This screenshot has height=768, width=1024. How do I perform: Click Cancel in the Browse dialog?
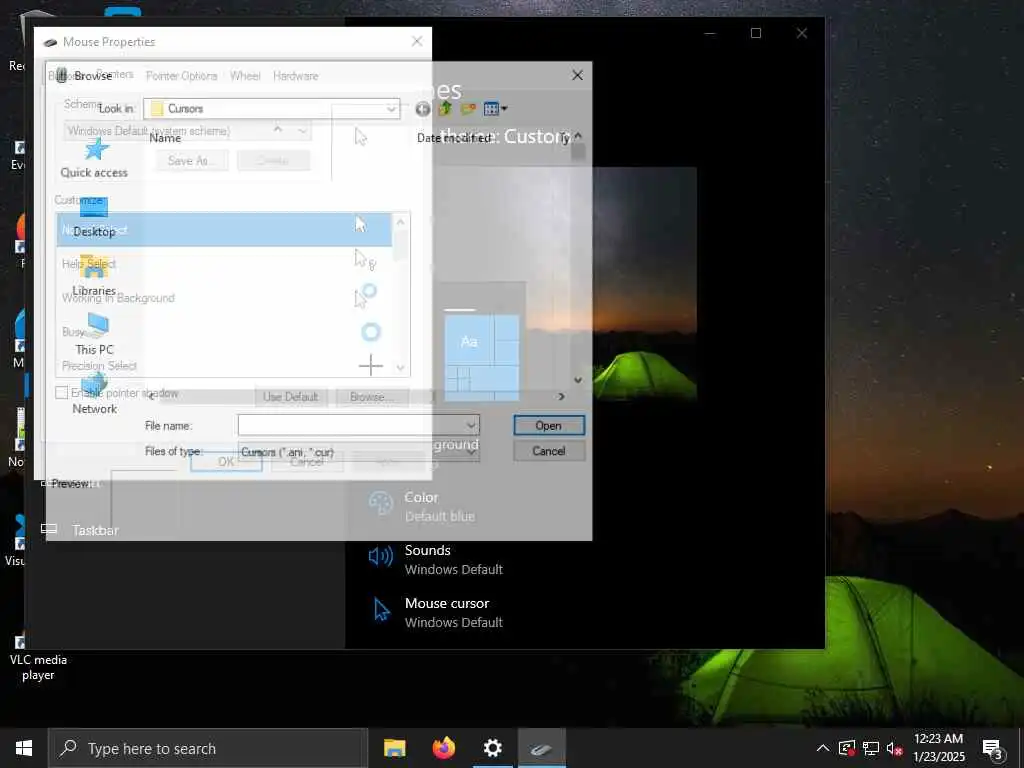[x=549, y=451]
